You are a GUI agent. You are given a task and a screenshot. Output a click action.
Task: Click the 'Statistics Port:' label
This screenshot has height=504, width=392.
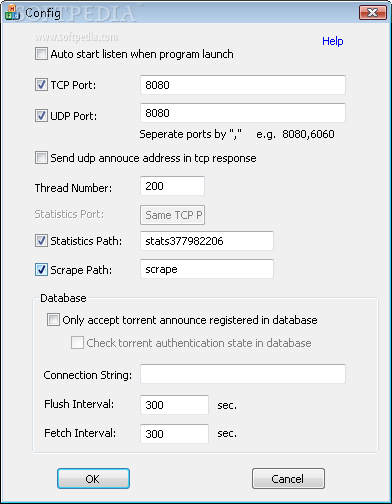[x=69, y=214]
